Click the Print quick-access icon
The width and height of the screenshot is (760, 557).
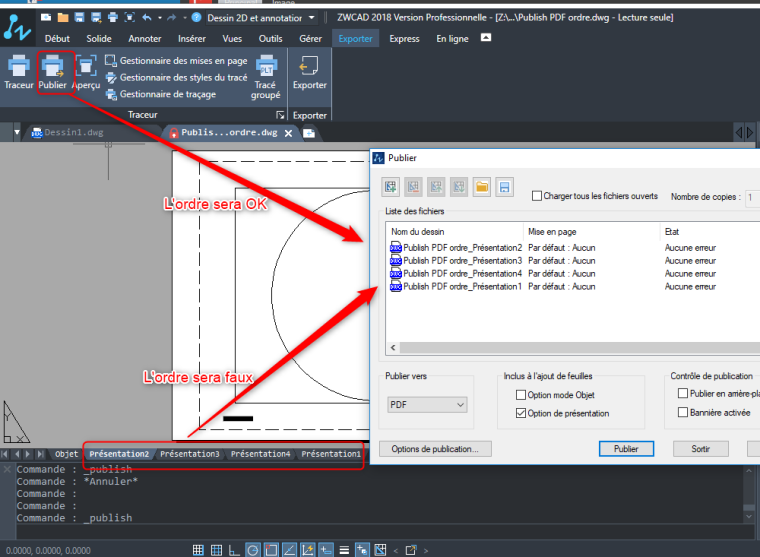coord(112,17)
